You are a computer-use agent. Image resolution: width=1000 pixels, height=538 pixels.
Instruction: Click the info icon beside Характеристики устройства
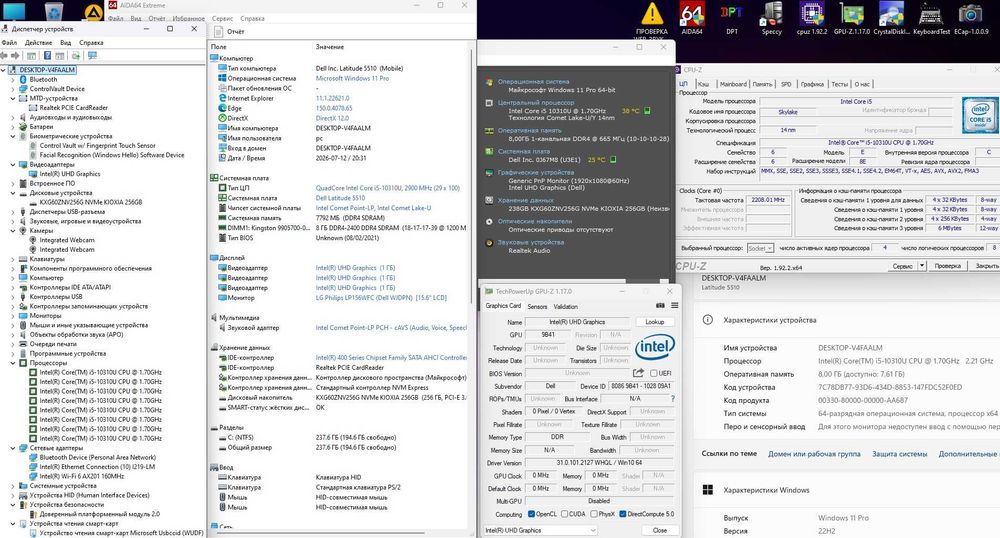point(707,320)
